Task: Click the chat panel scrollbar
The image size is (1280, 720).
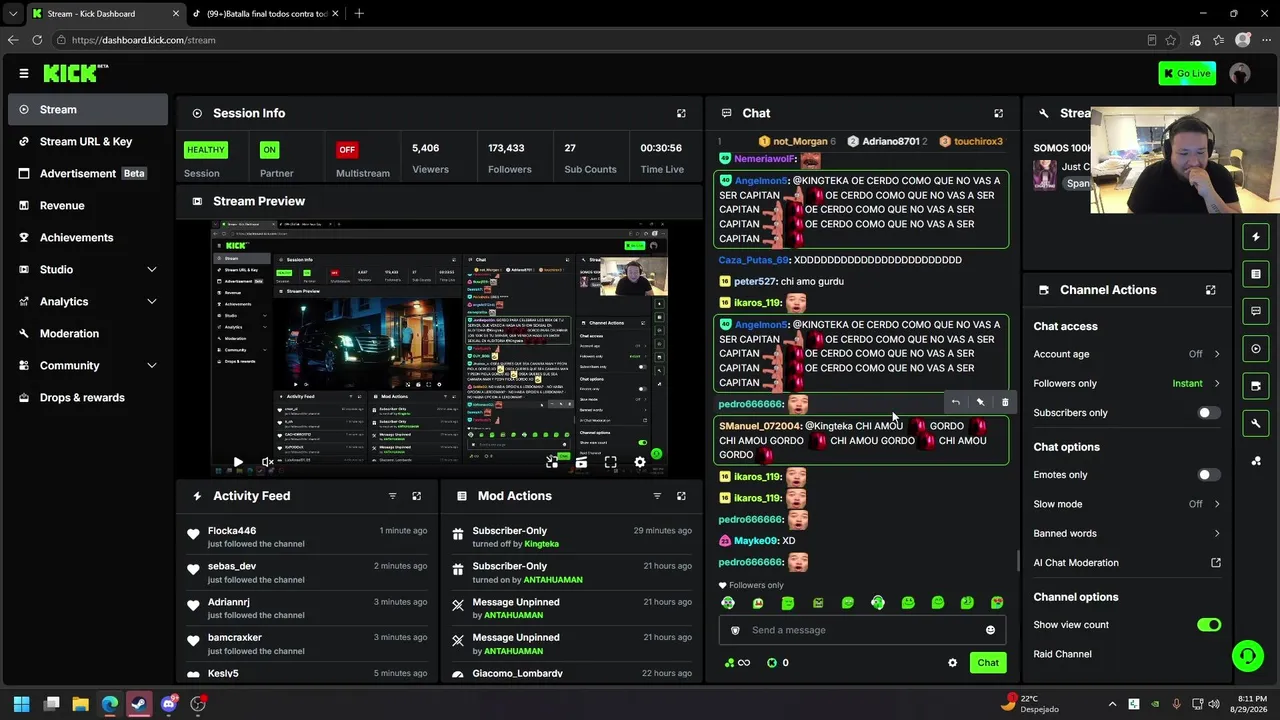Action: [x=1018, y=560]
